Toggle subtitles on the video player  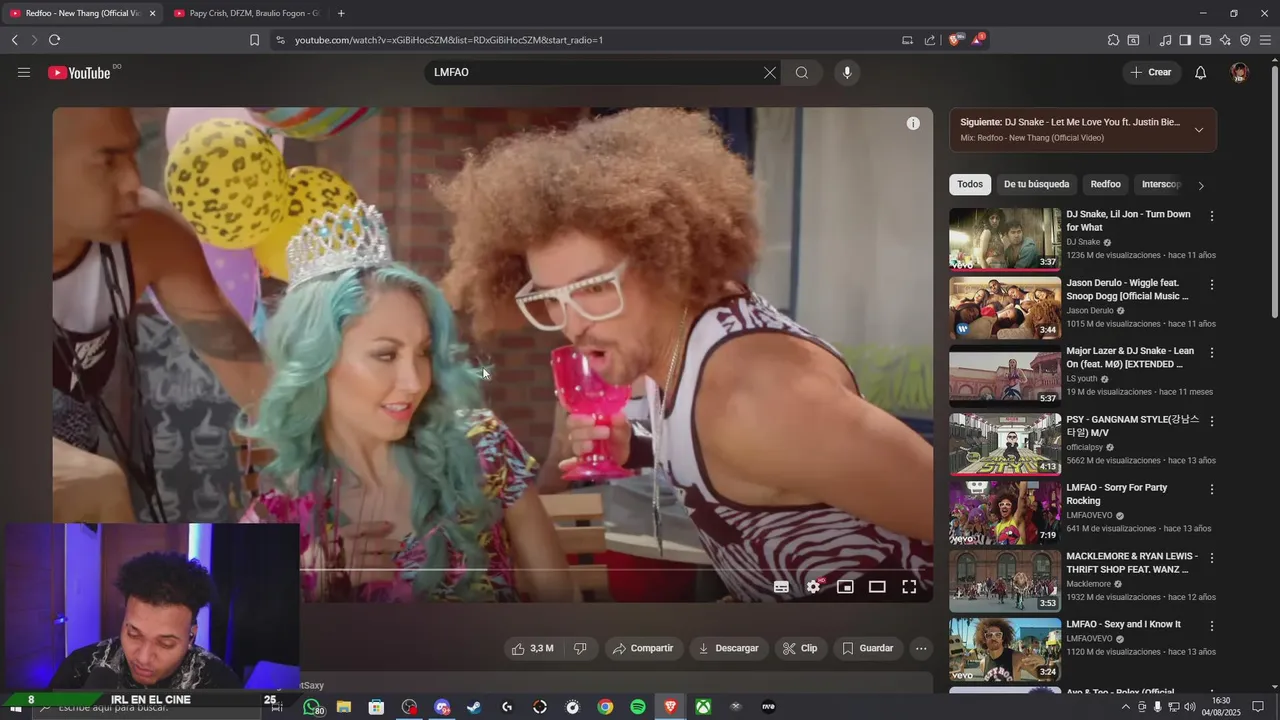click(x=782, y=587)
